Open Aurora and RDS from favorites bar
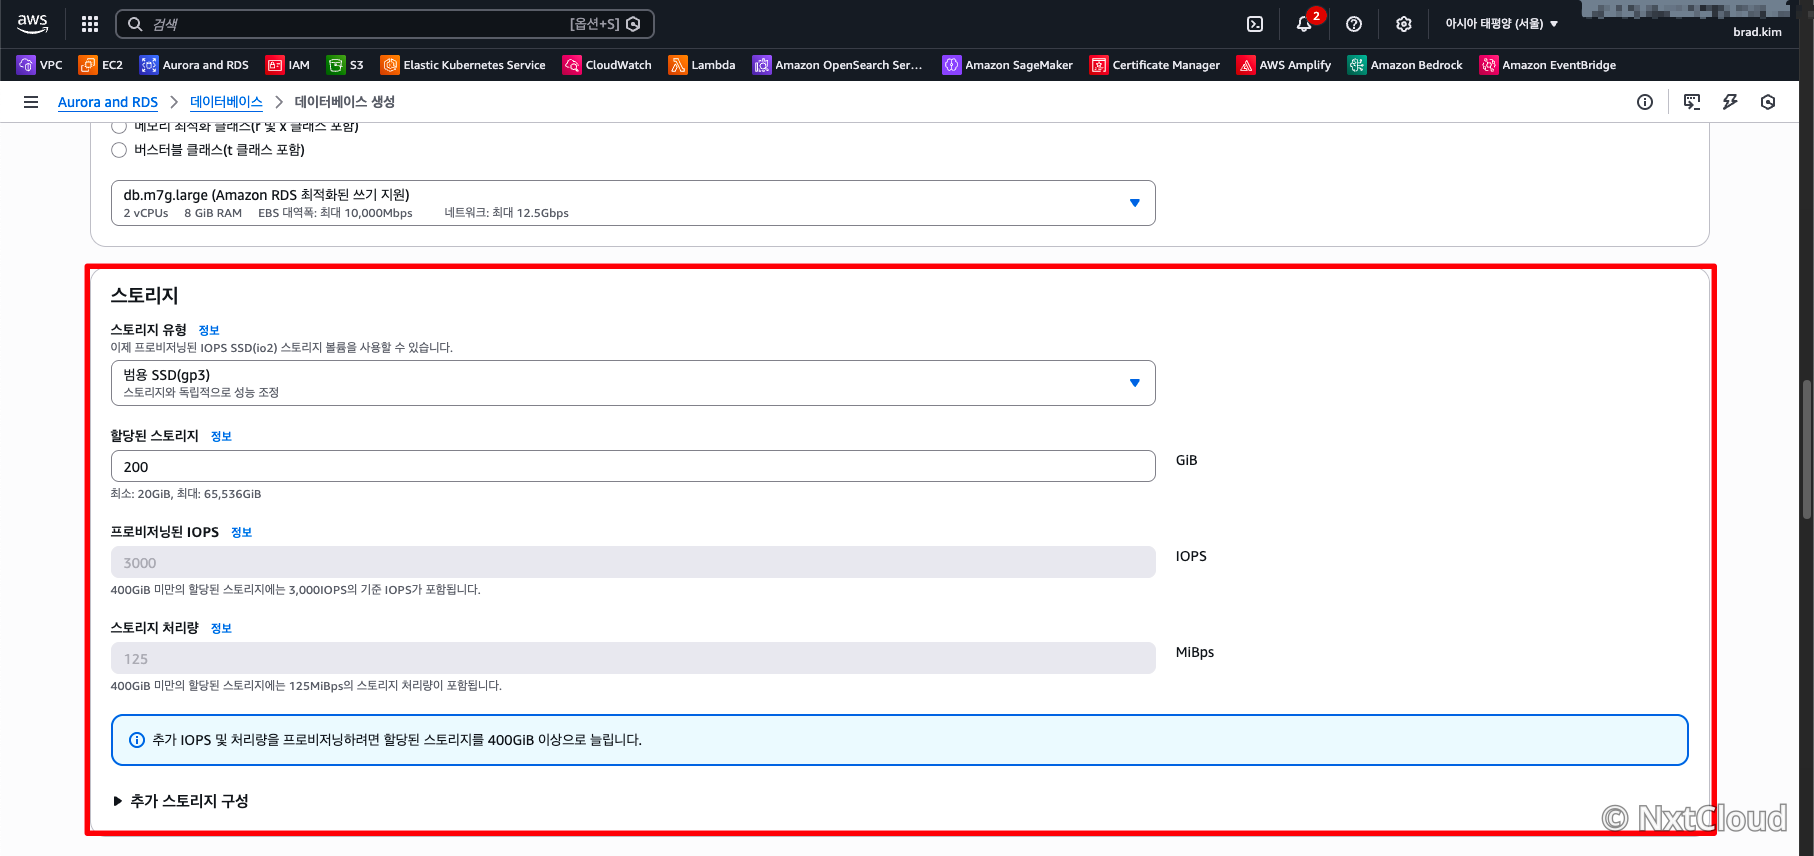This screenshot has width=1814, height=856. point(194,65)
